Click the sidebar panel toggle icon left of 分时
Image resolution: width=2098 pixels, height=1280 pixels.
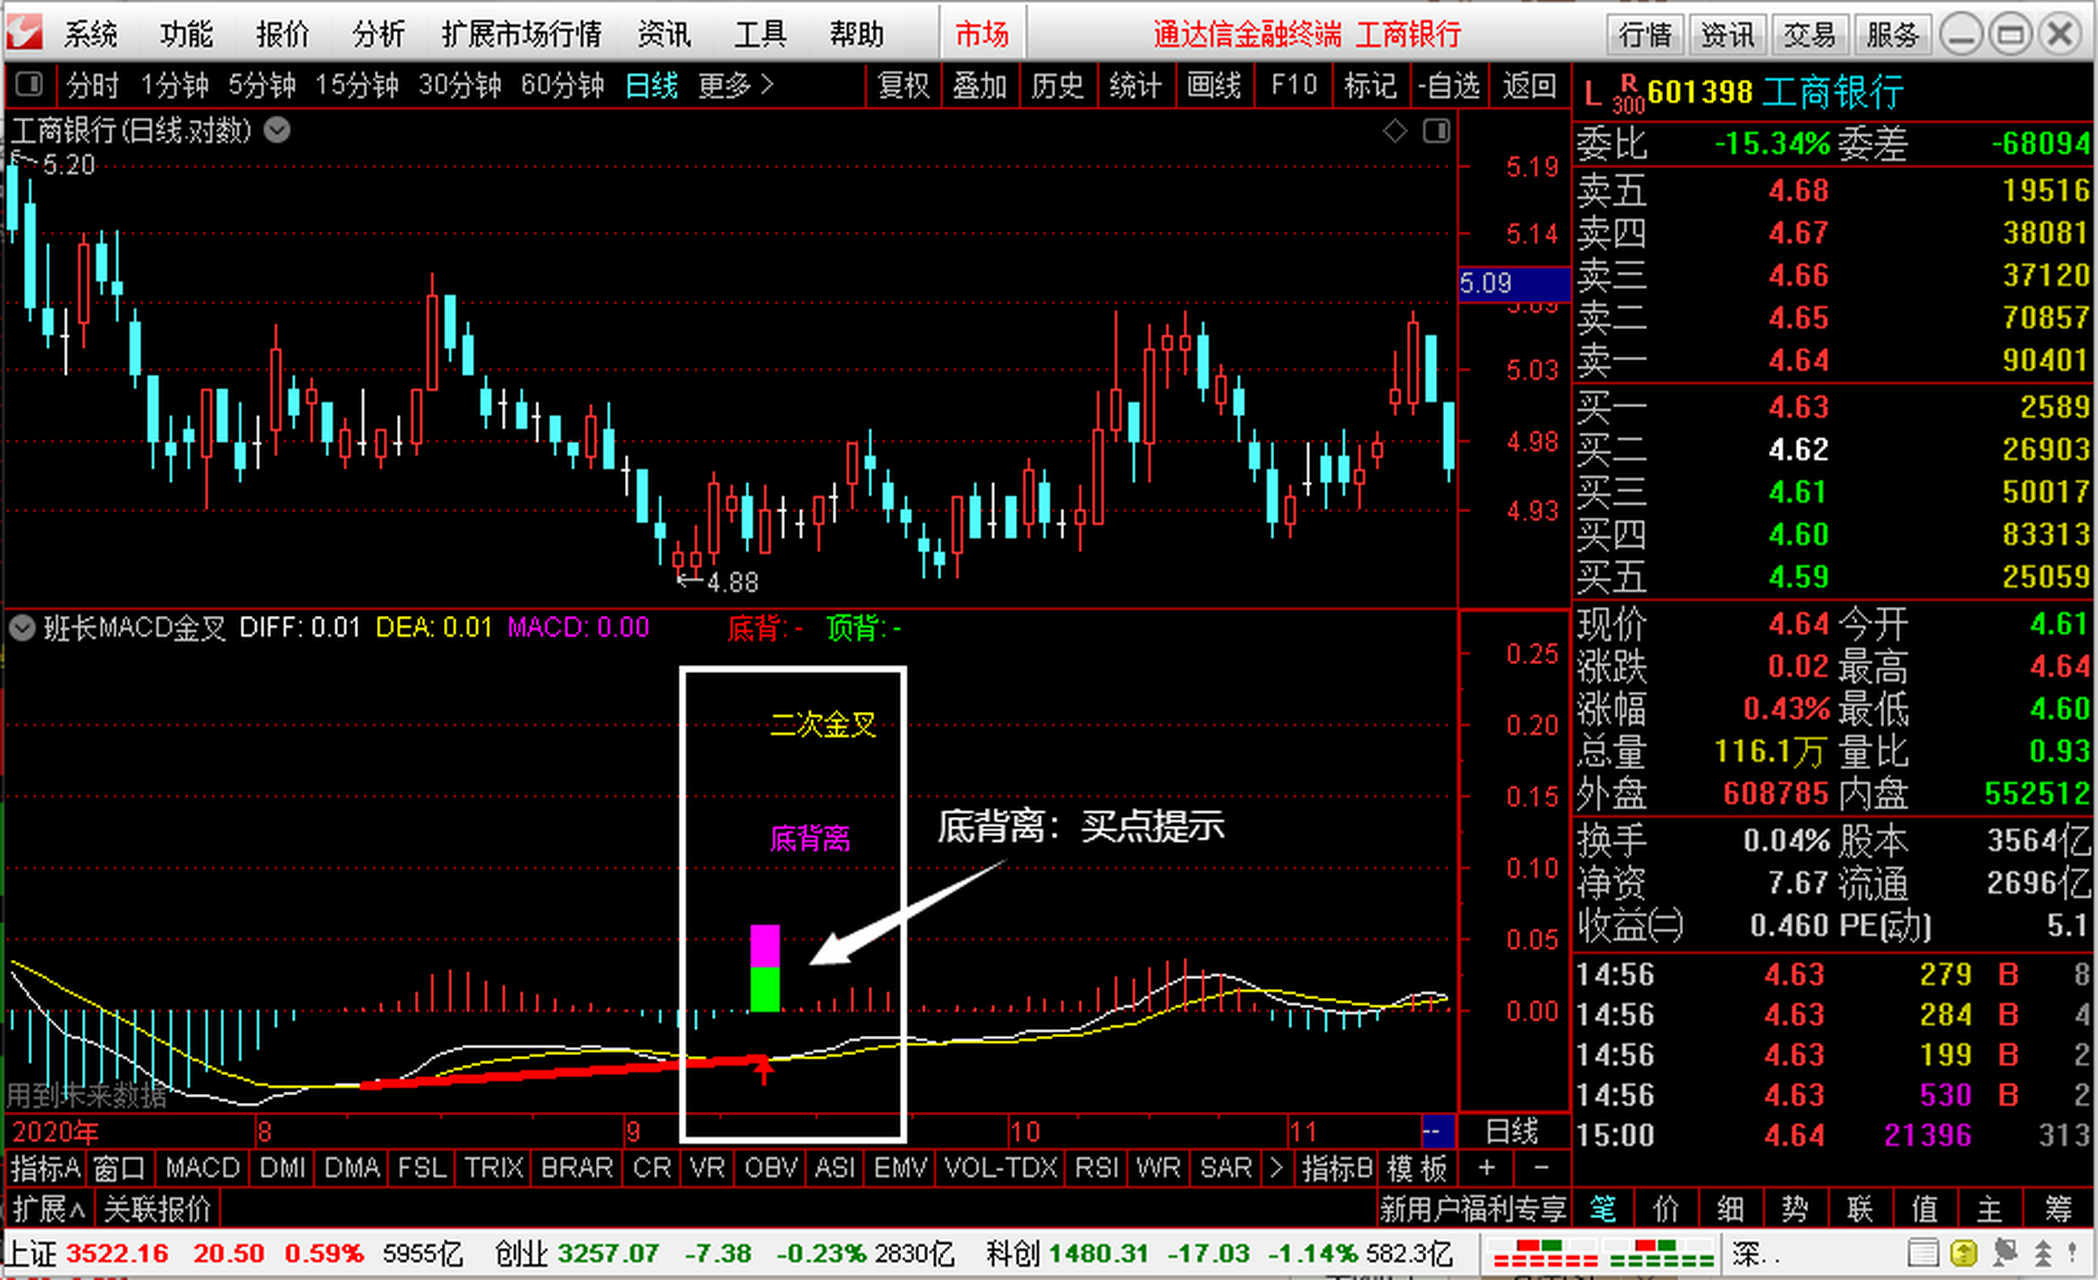click(30, 85)
